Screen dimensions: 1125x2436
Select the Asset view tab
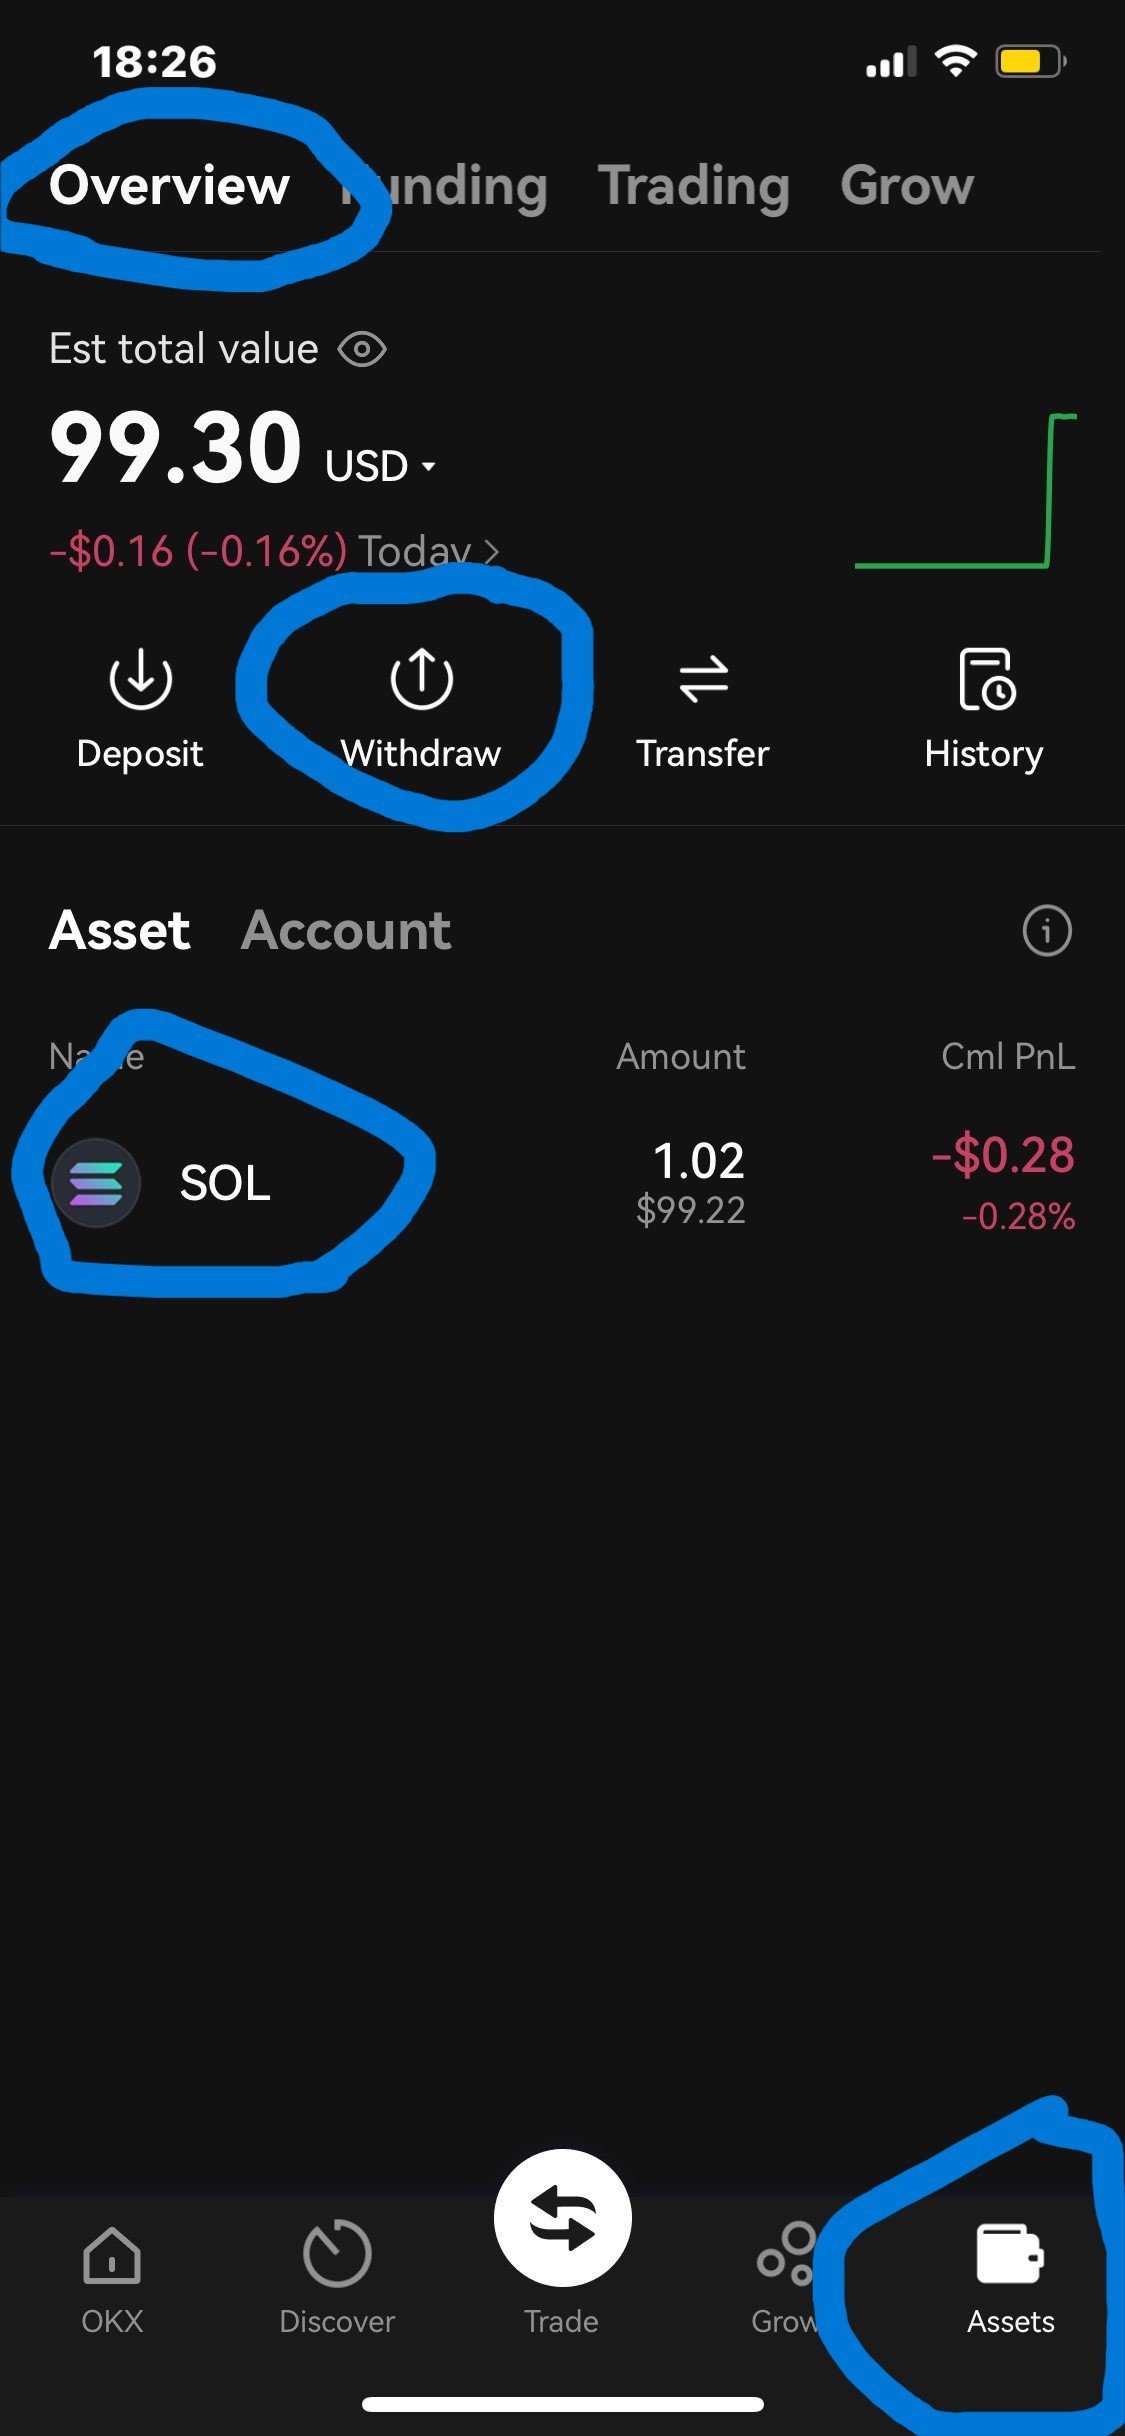tap(120, 931)
